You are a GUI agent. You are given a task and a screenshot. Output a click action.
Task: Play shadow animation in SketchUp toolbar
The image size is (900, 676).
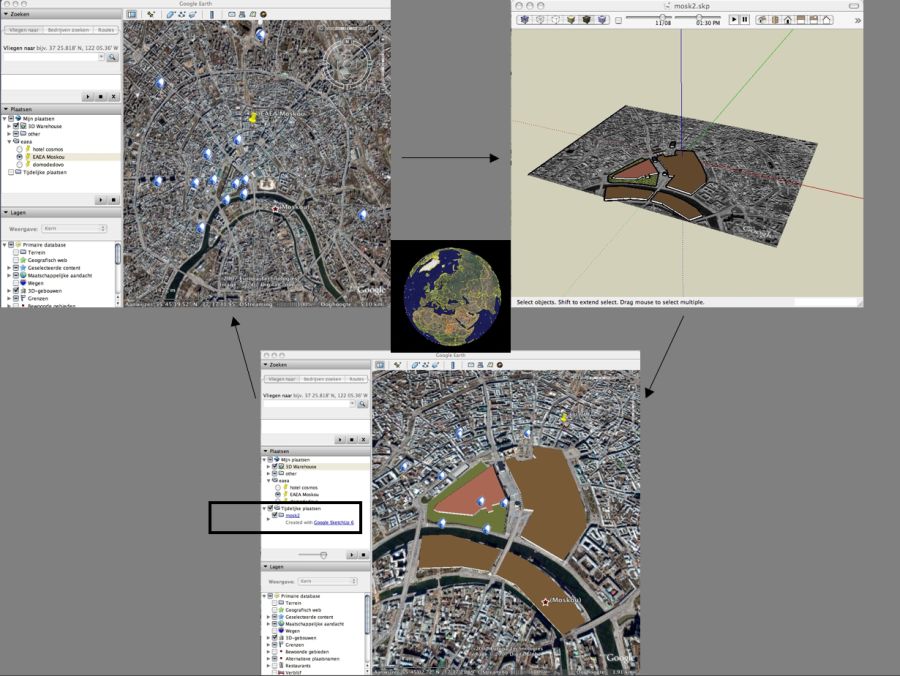pos(734,20)
